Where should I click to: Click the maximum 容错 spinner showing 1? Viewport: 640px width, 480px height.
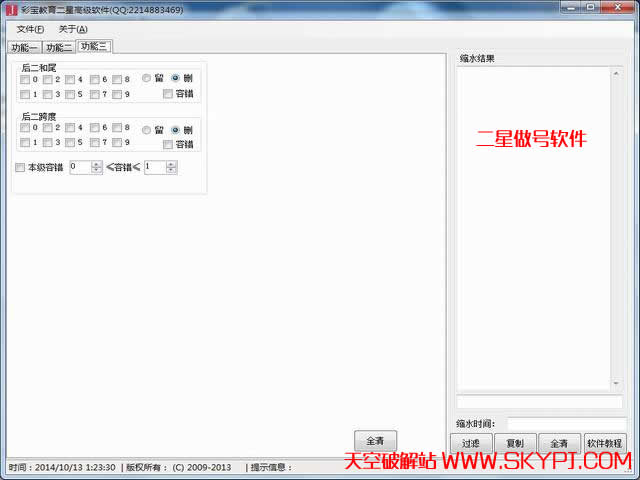pyautogui.click(x=155, y=168)
